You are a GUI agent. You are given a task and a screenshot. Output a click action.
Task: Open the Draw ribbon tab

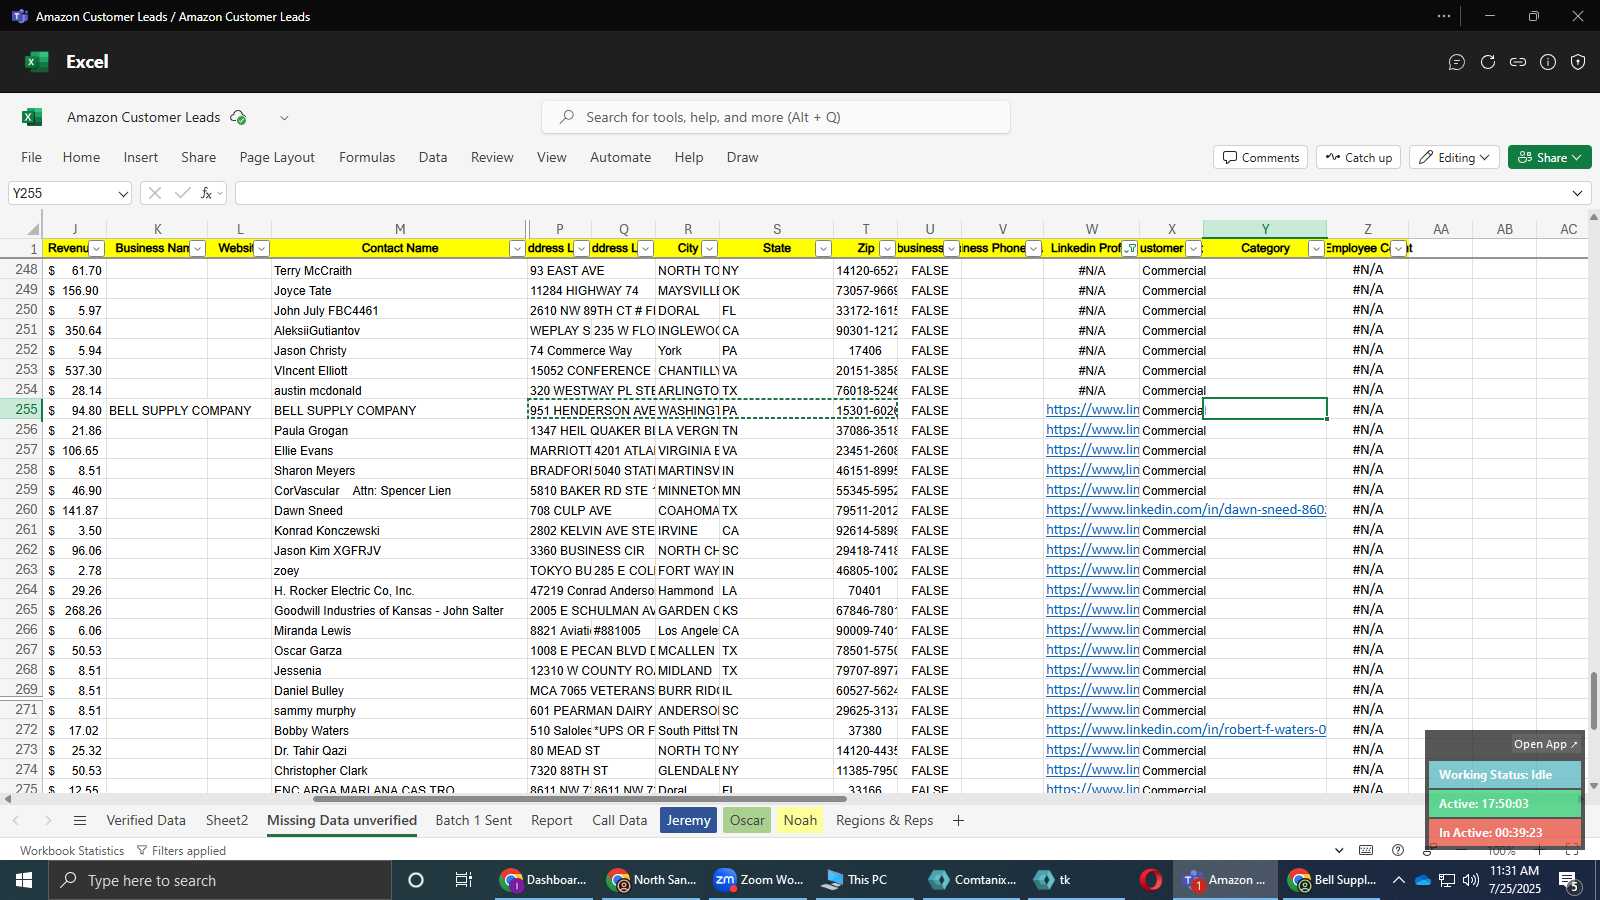tap(742, 157)
